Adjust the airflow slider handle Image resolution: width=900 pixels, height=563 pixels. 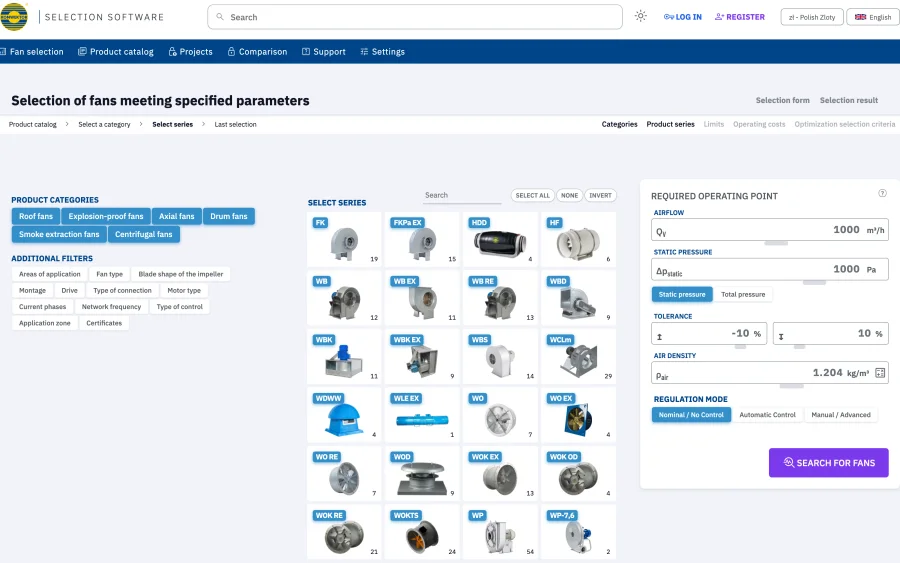coord(776,243)
